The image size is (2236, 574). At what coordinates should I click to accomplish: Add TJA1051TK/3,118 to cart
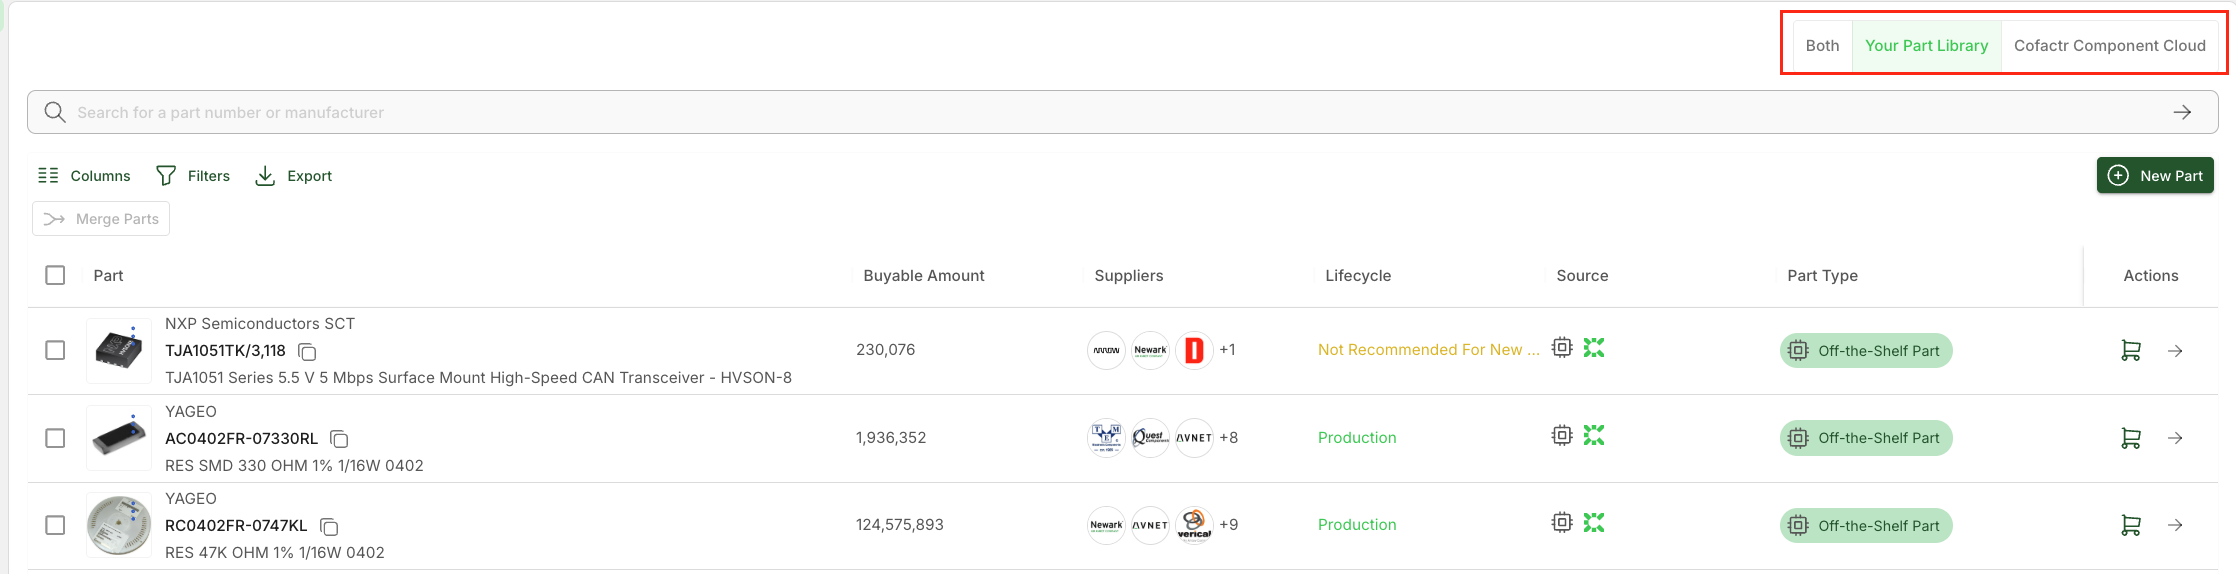pyautogui.click(x=2131, y=351)
